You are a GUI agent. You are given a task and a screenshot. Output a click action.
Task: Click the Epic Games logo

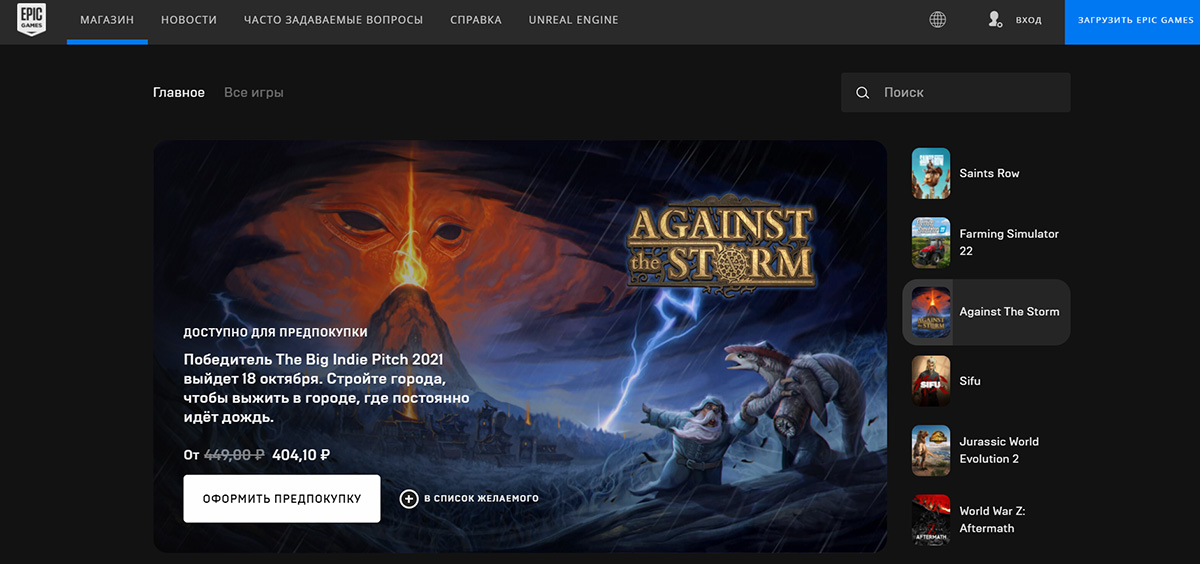[x=32, y=20]
